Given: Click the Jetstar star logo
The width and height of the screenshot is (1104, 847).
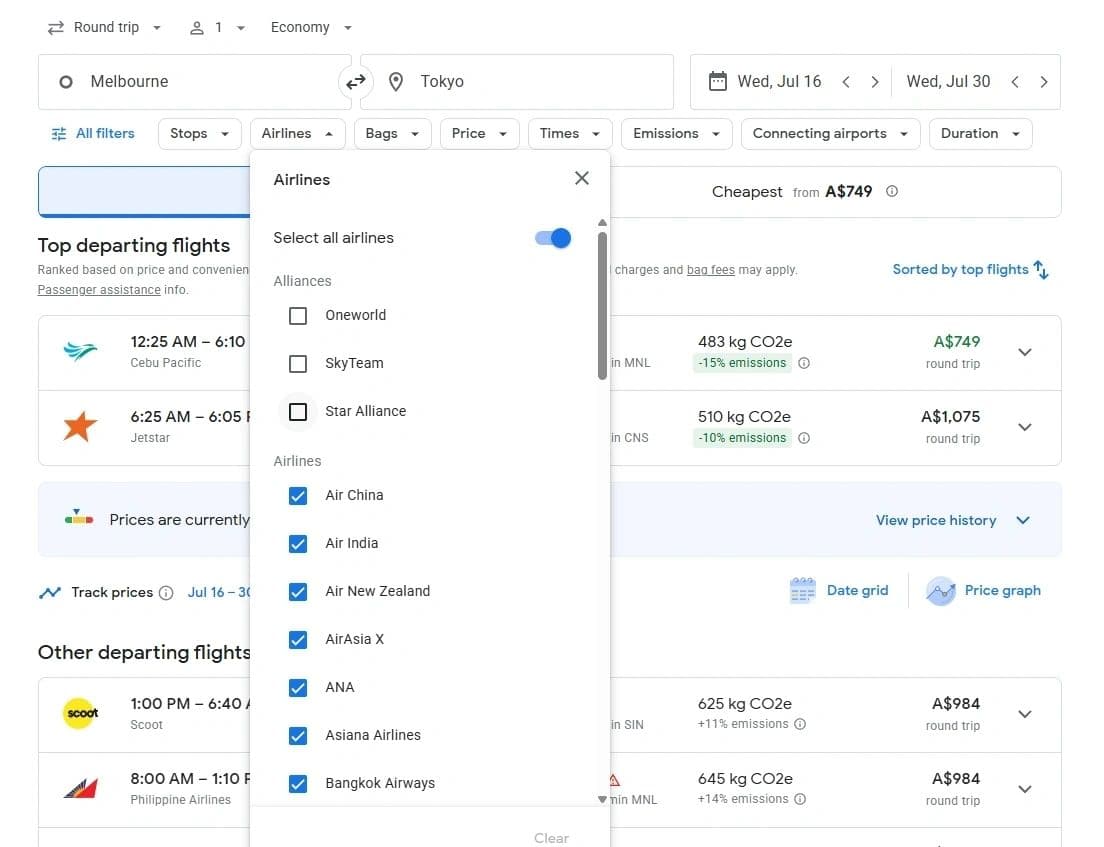Looking at the screenshot, I should [x=80, y=427].
